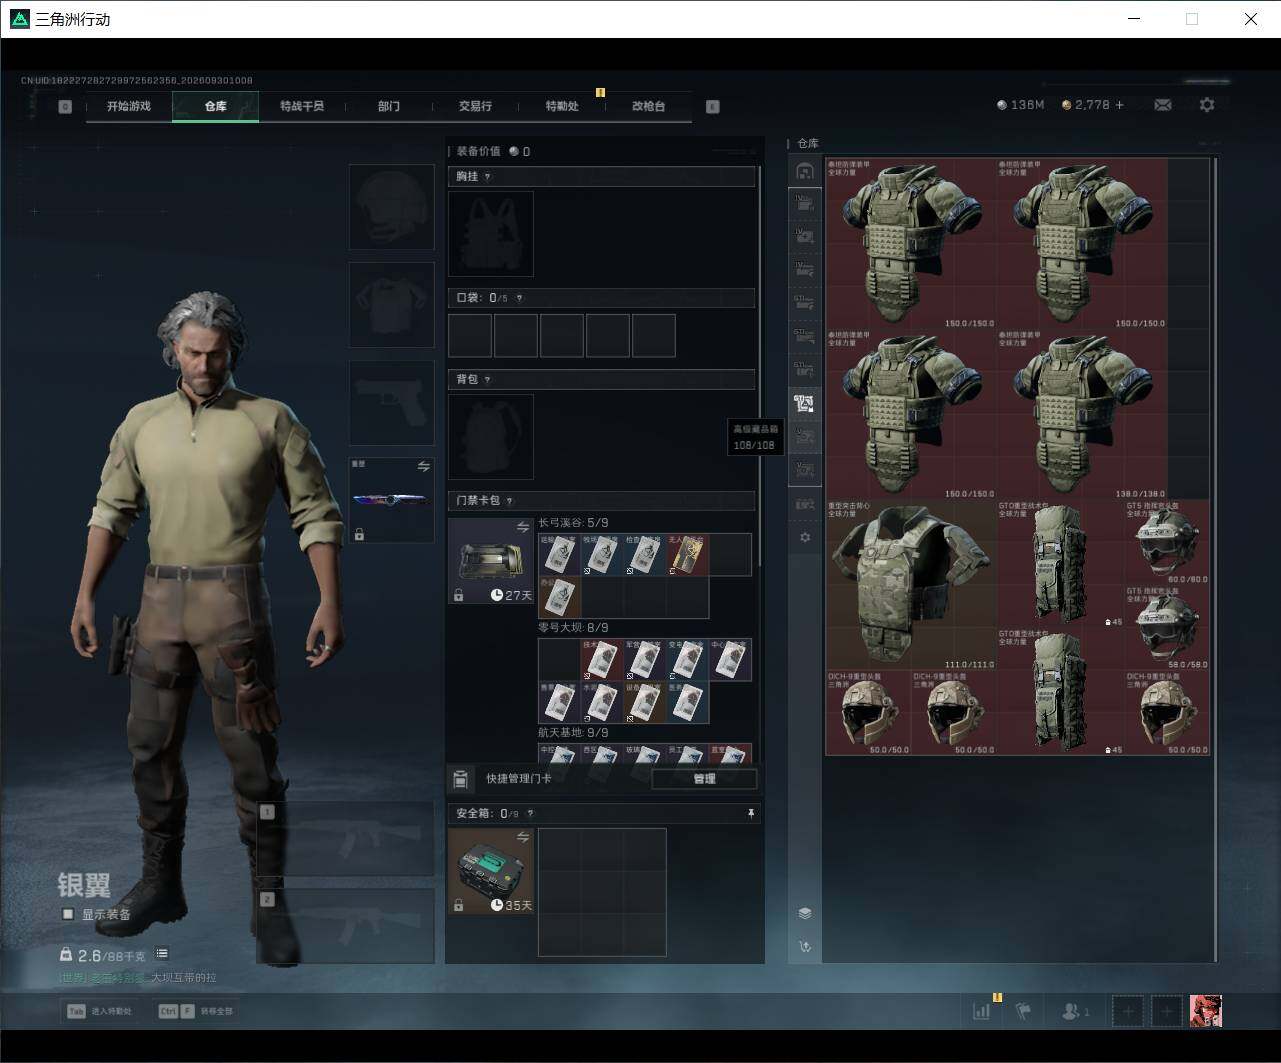Viewport: 1281px width, 1063px height.
Task: Click the Tab 进入特勤处 shortcut button
Action: tap(99, 1011)
